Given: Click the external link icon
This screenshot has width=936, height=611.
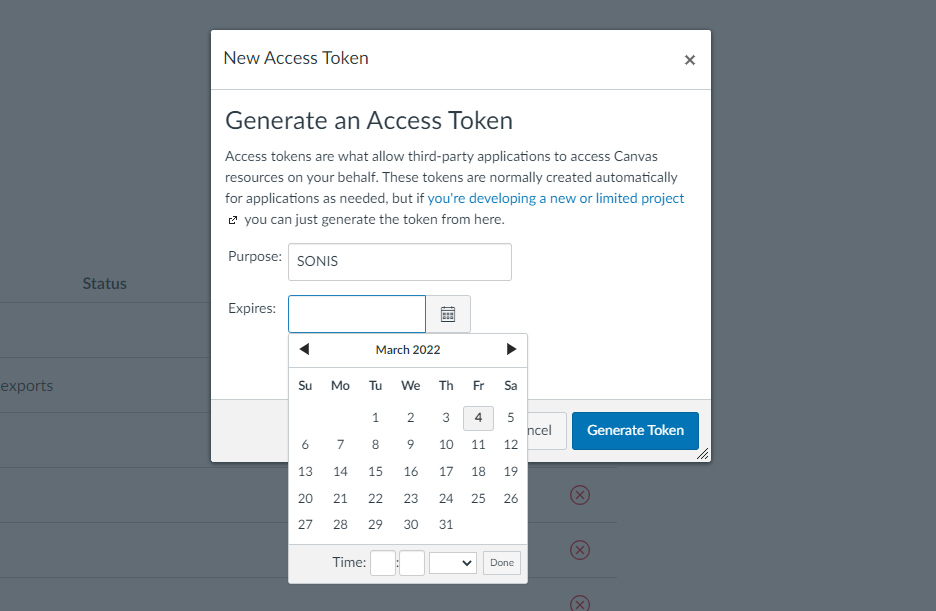Looking at the screenshot, I should 232,219.
